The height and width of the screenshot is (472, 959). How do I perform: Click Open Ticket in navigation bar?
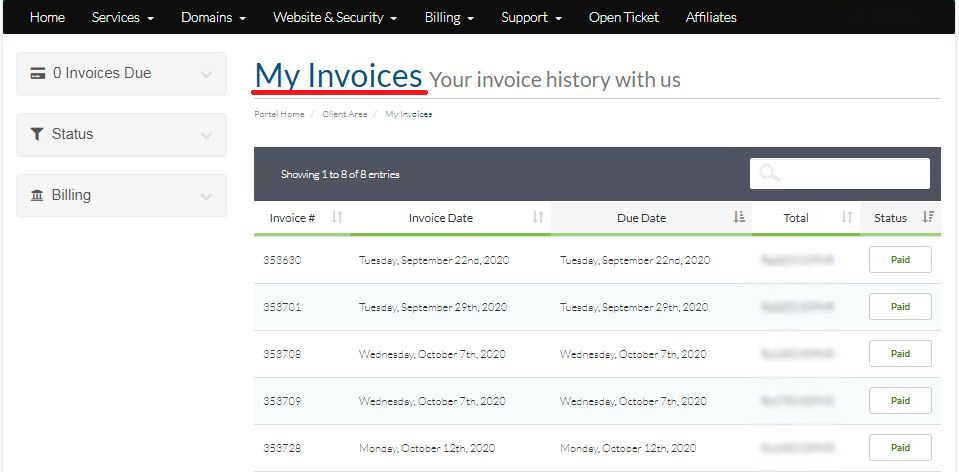pos(624,17)
